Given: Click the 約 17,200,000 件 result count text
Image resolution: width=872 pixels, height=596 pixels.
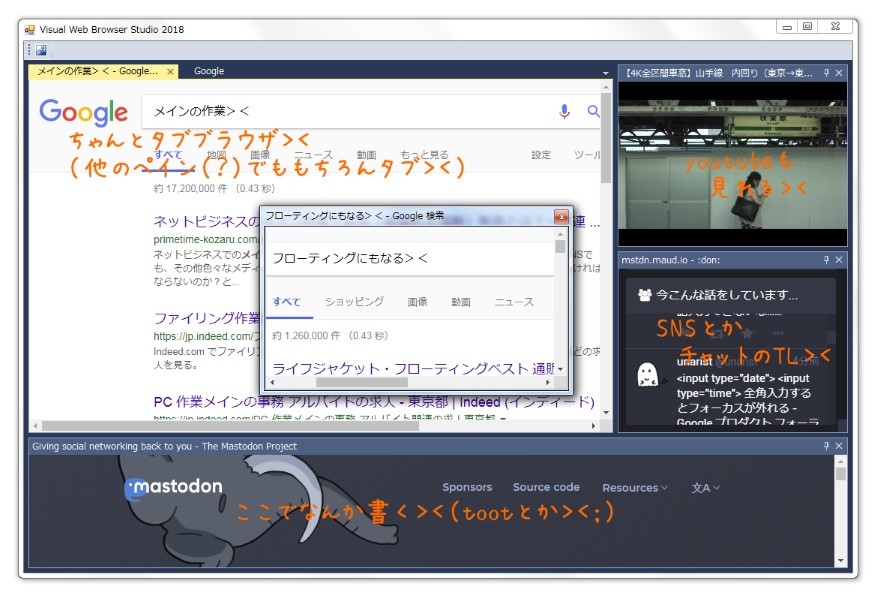Looking at the screenshot, I should click(x=190, y=188).
